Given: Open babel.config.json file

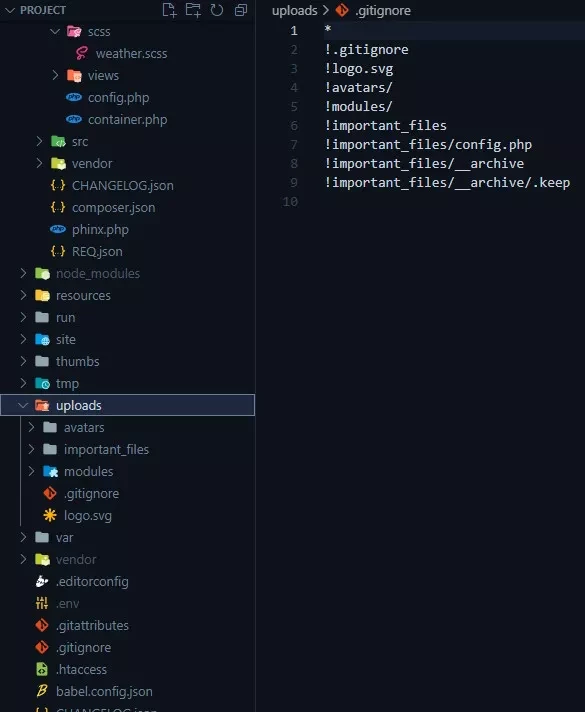Looking at the screenshot, I should [104, 691].
